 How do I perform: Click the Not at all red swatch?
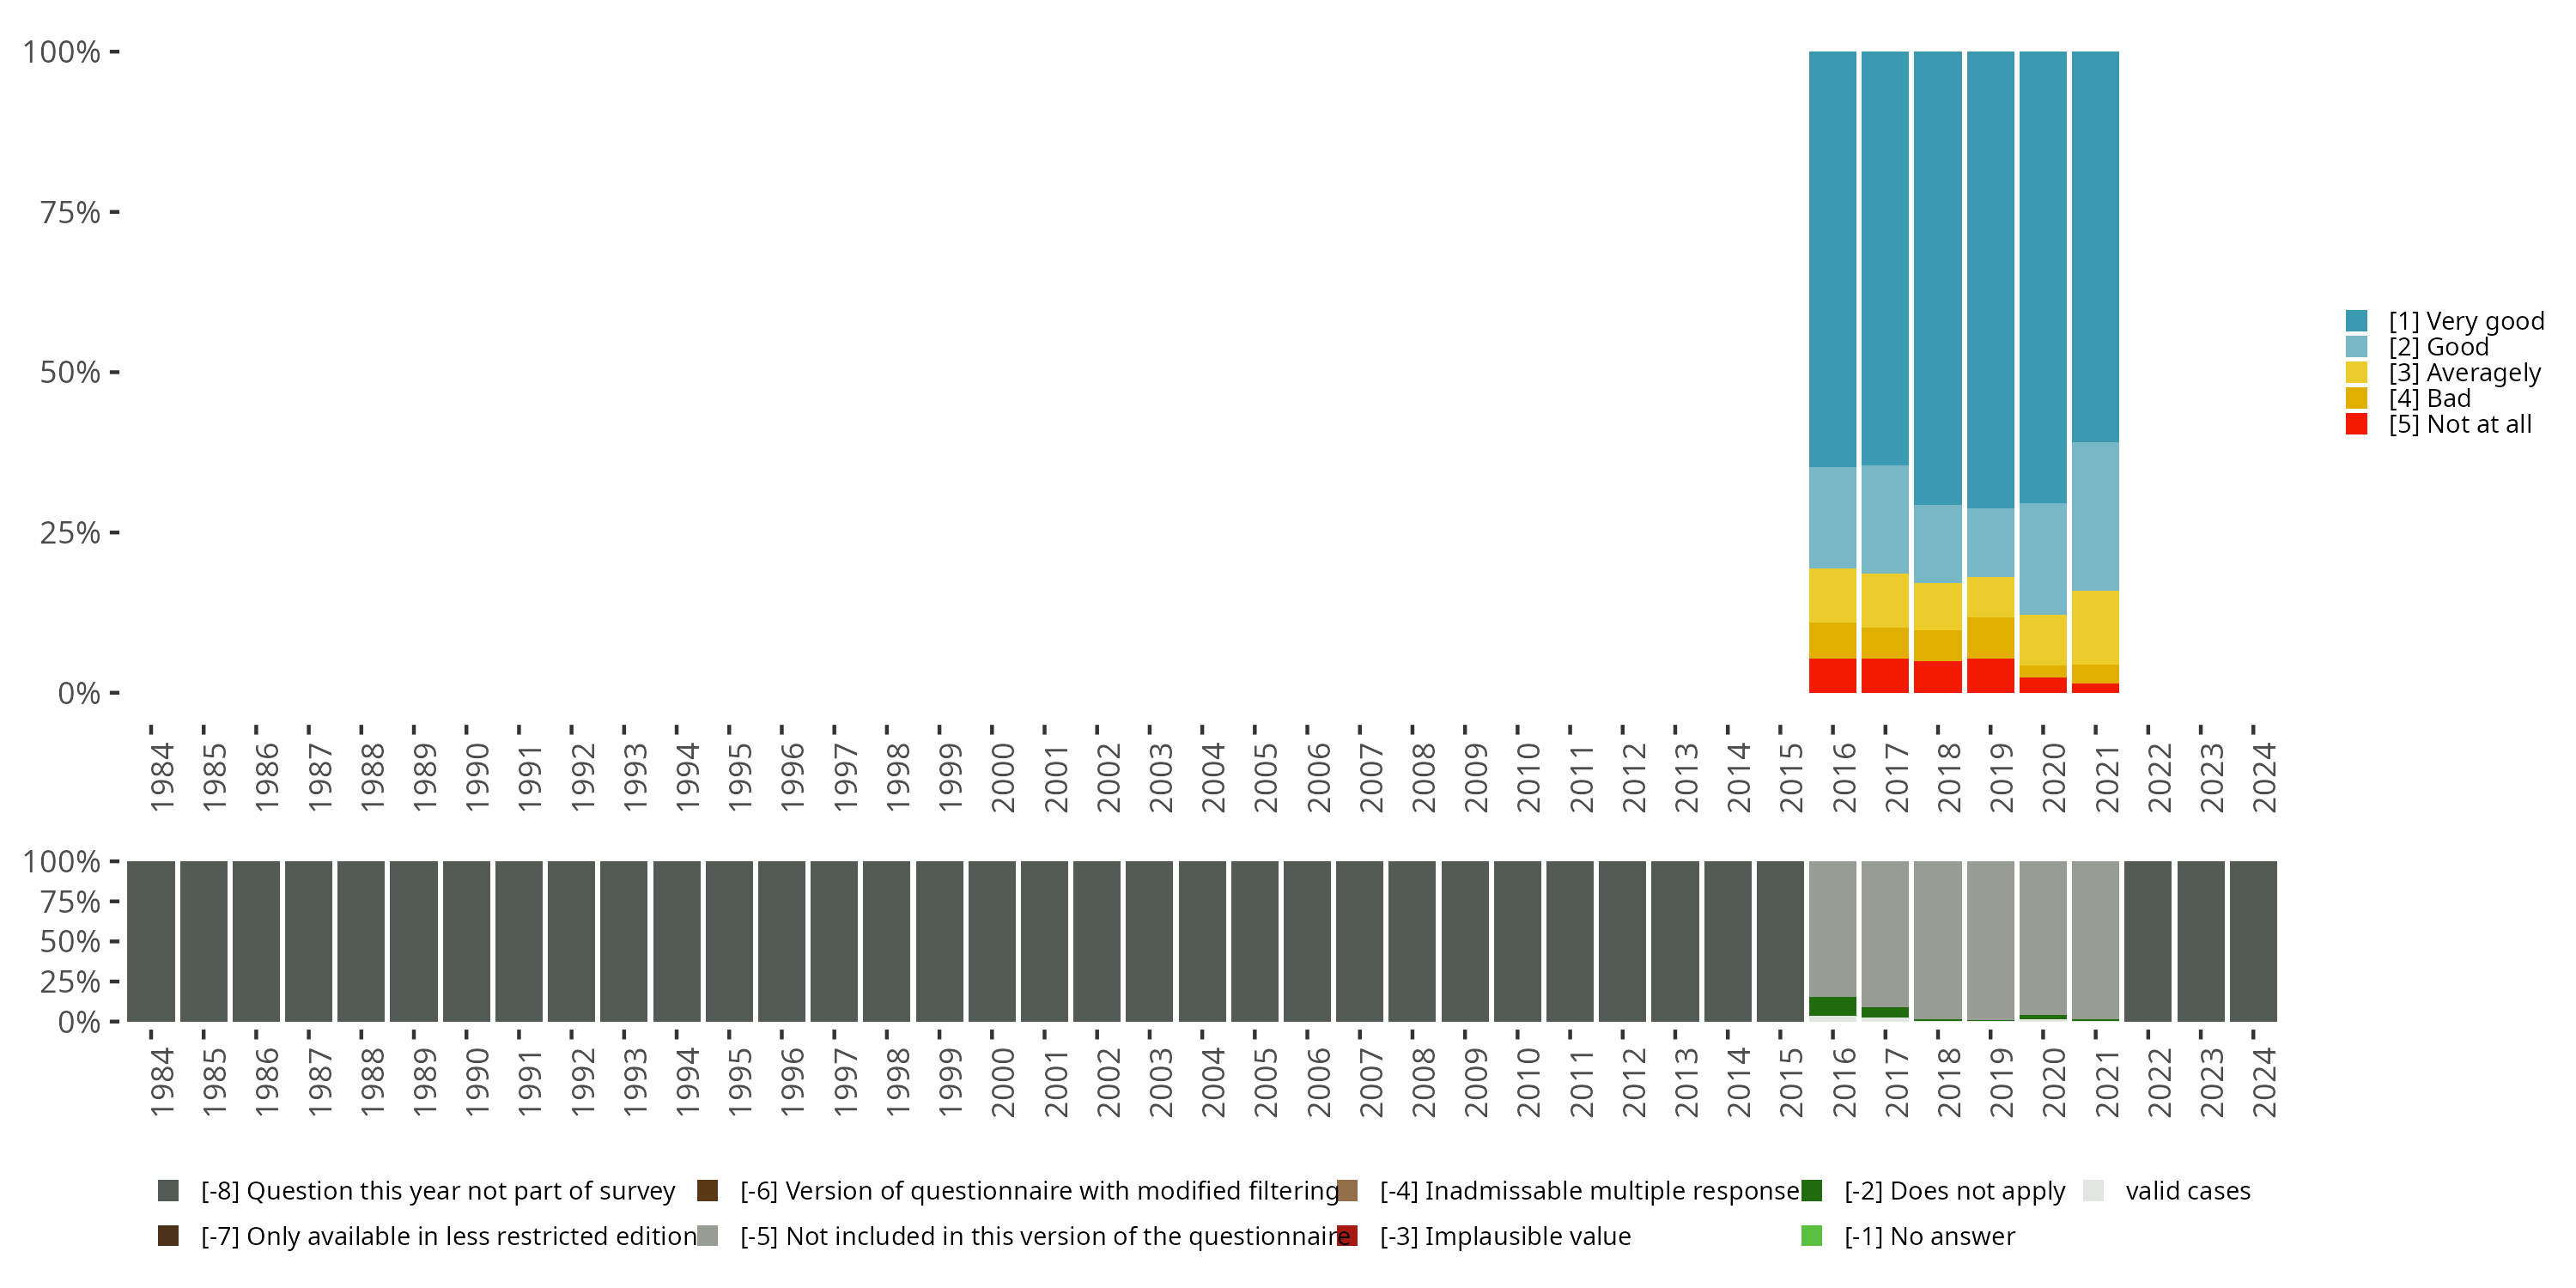pos(2356,424)
